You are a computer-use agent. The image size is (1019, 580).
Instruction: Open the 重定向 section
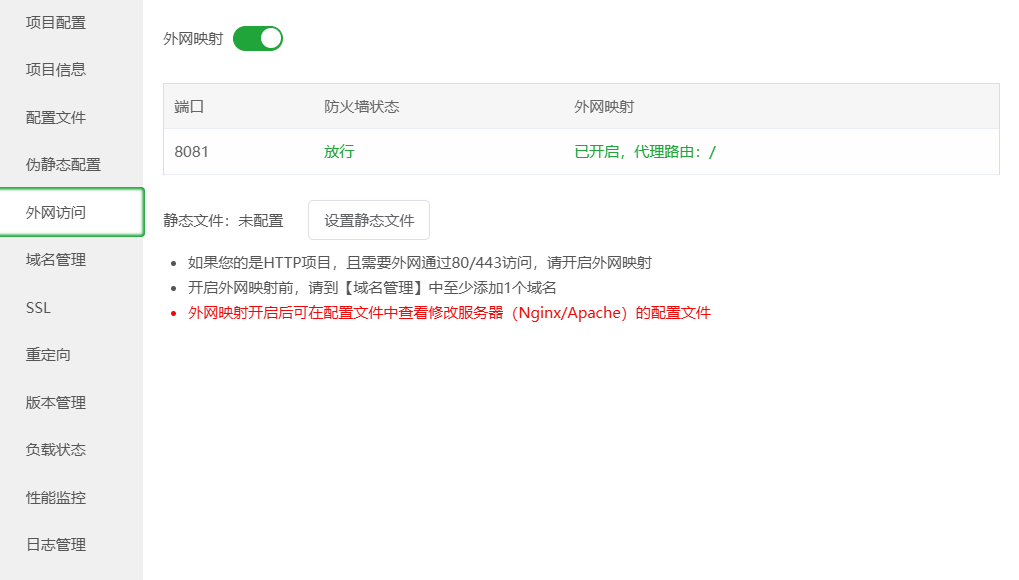pyautogui.click(x=47, y=354)
